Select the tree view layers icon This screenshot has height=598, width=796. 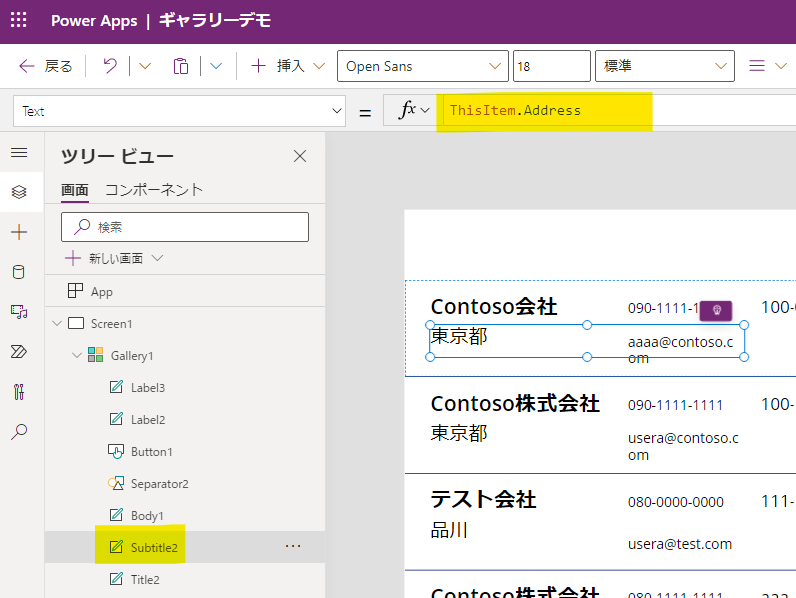(x=19, y=192)
